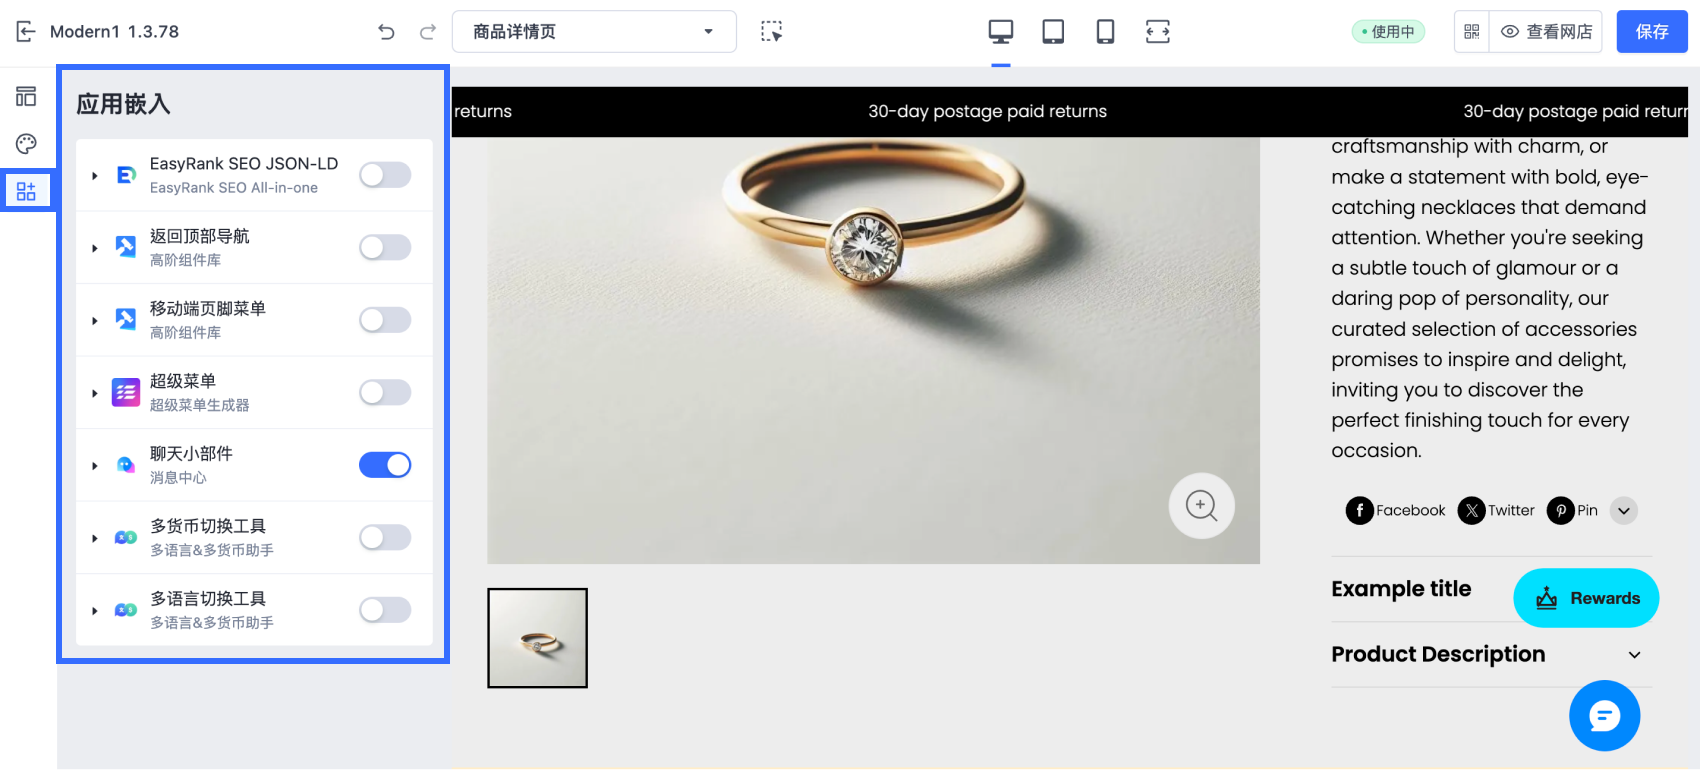Share on Facebook

tap(1395, 511)
